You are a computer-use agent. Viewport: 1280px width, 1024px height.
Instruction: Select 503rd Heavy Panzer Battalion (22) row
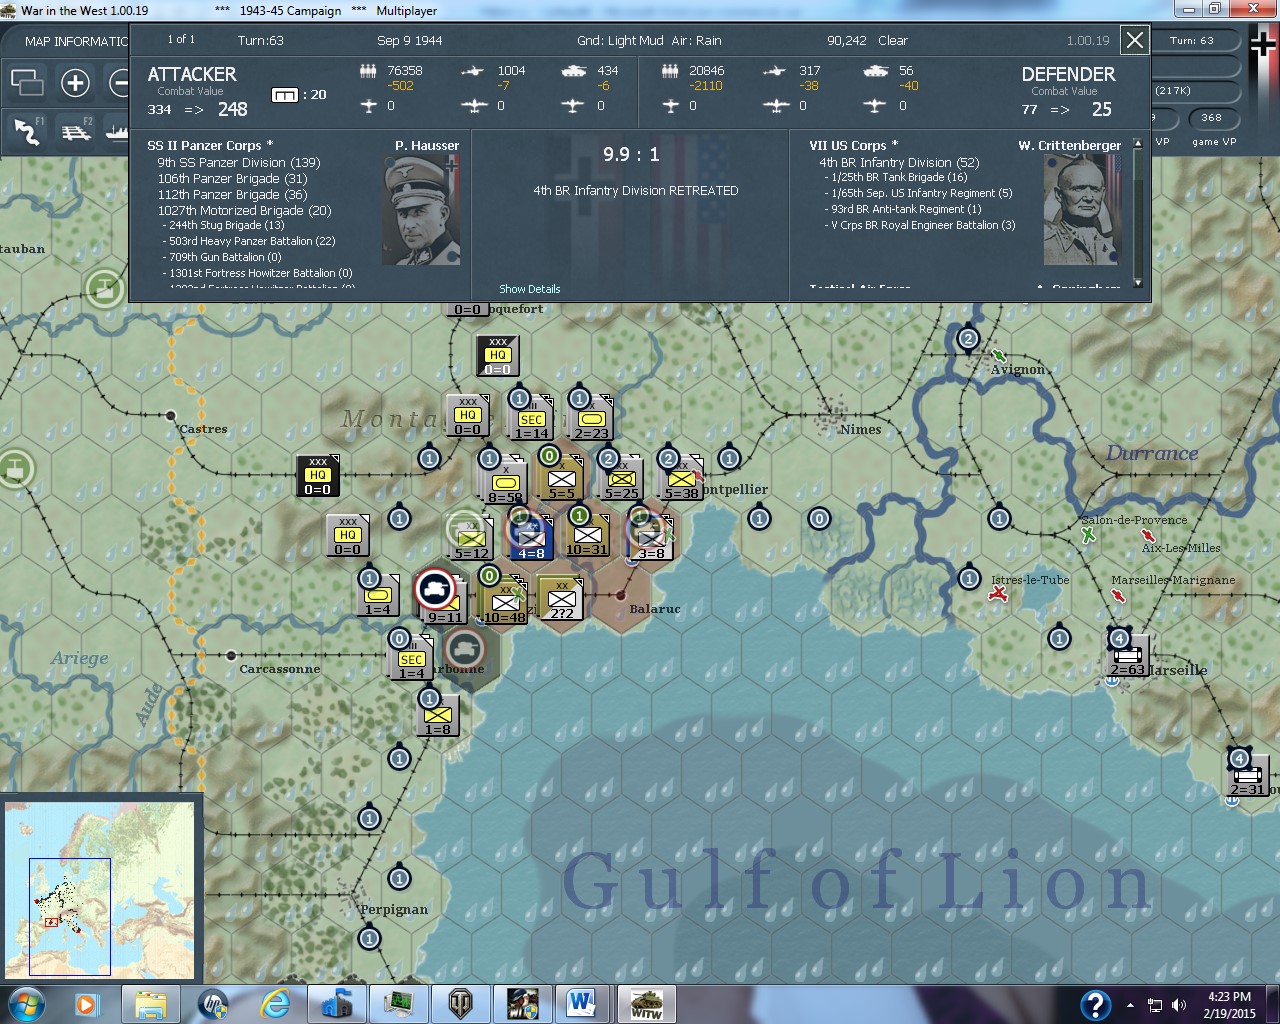coord(251,241)
